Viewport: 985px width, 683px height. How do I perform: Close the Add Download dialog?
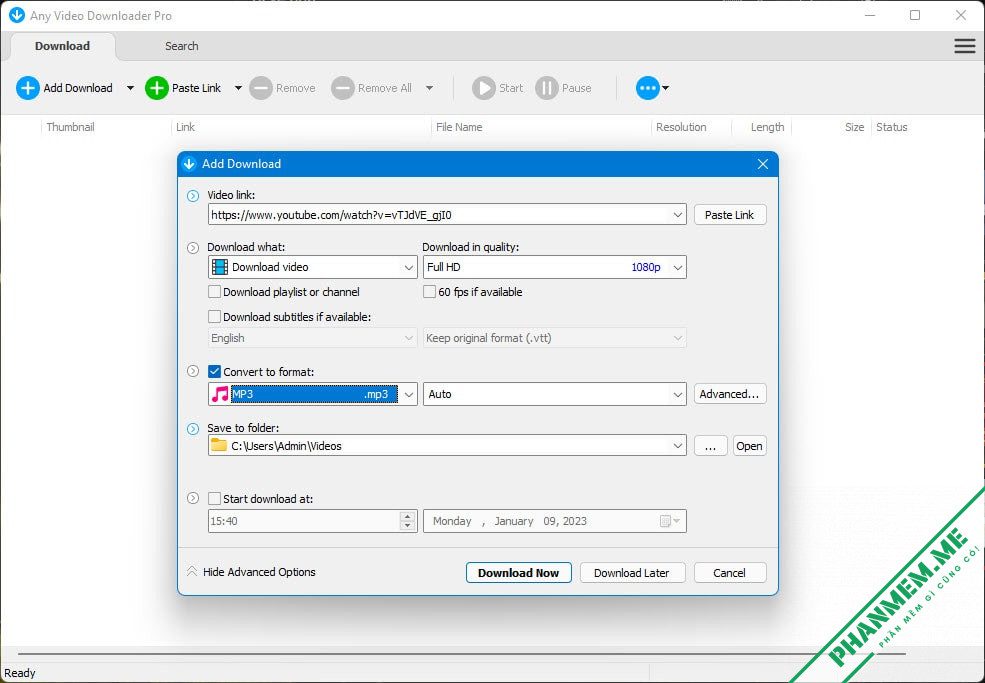click(763, 164)
